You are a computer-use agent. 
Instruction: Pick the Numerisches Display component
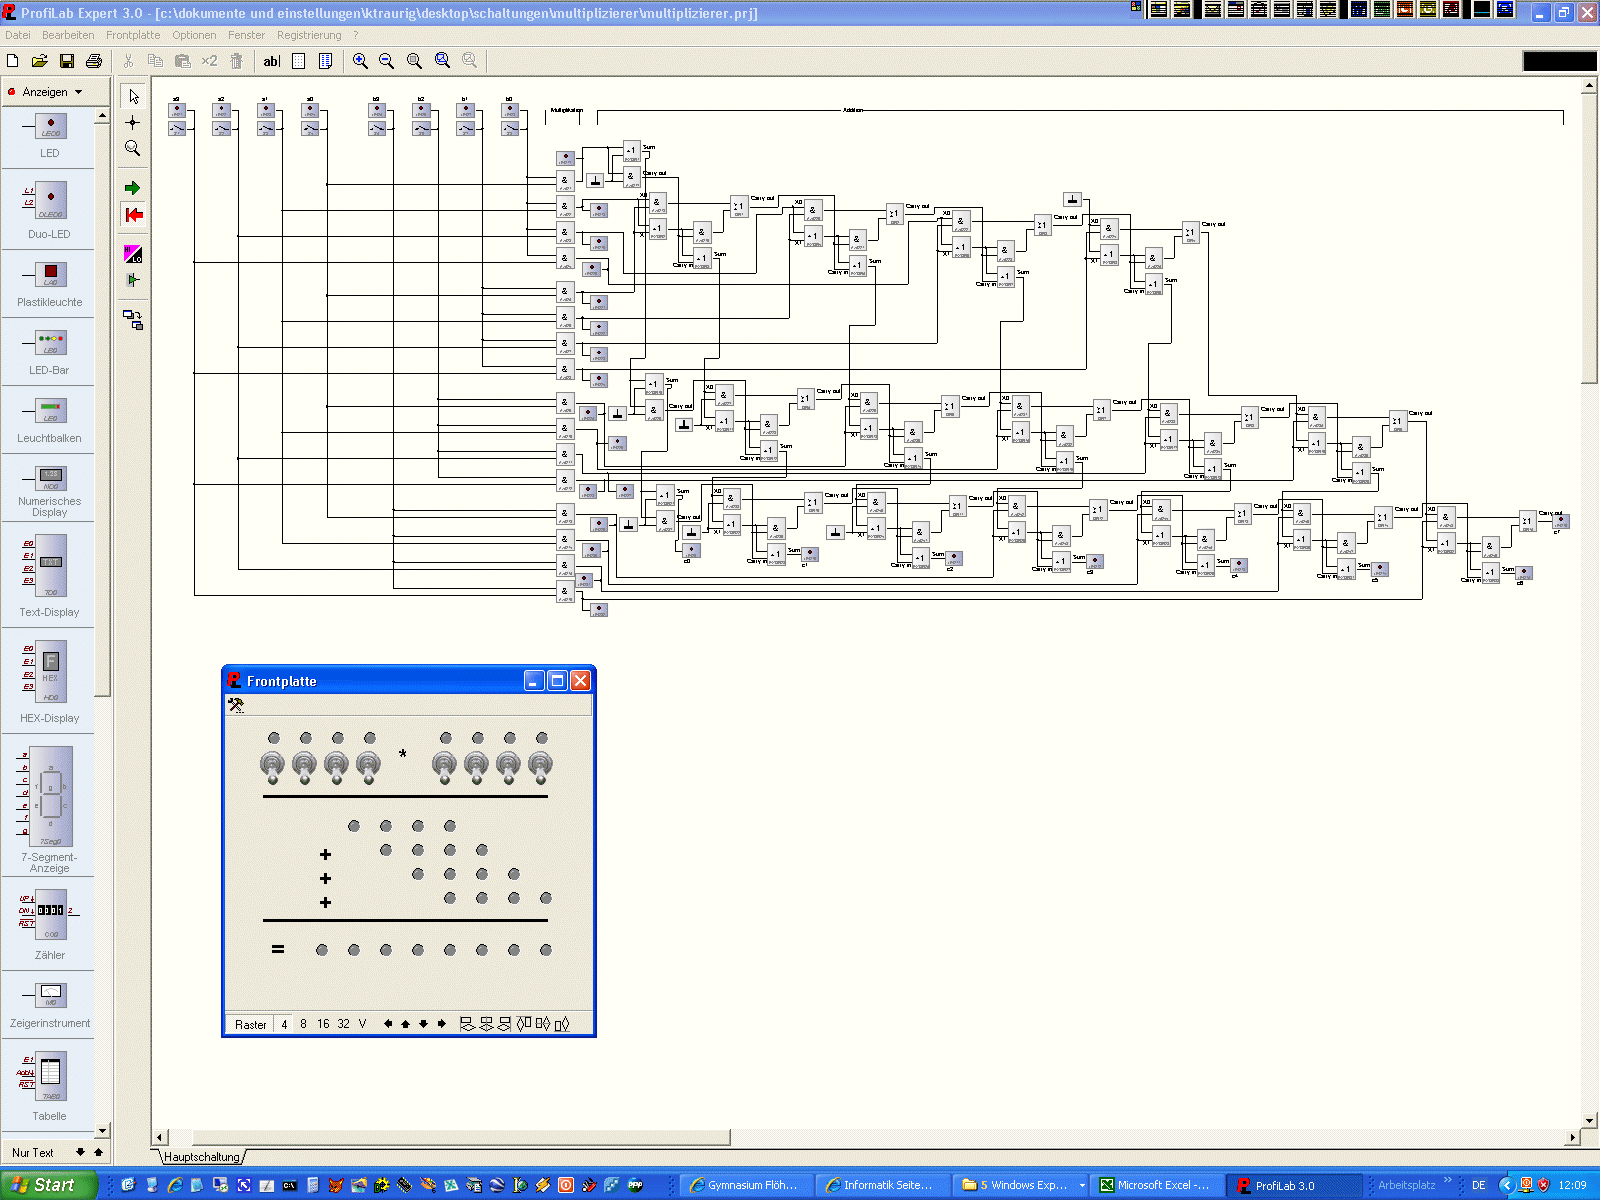(49, 489)
